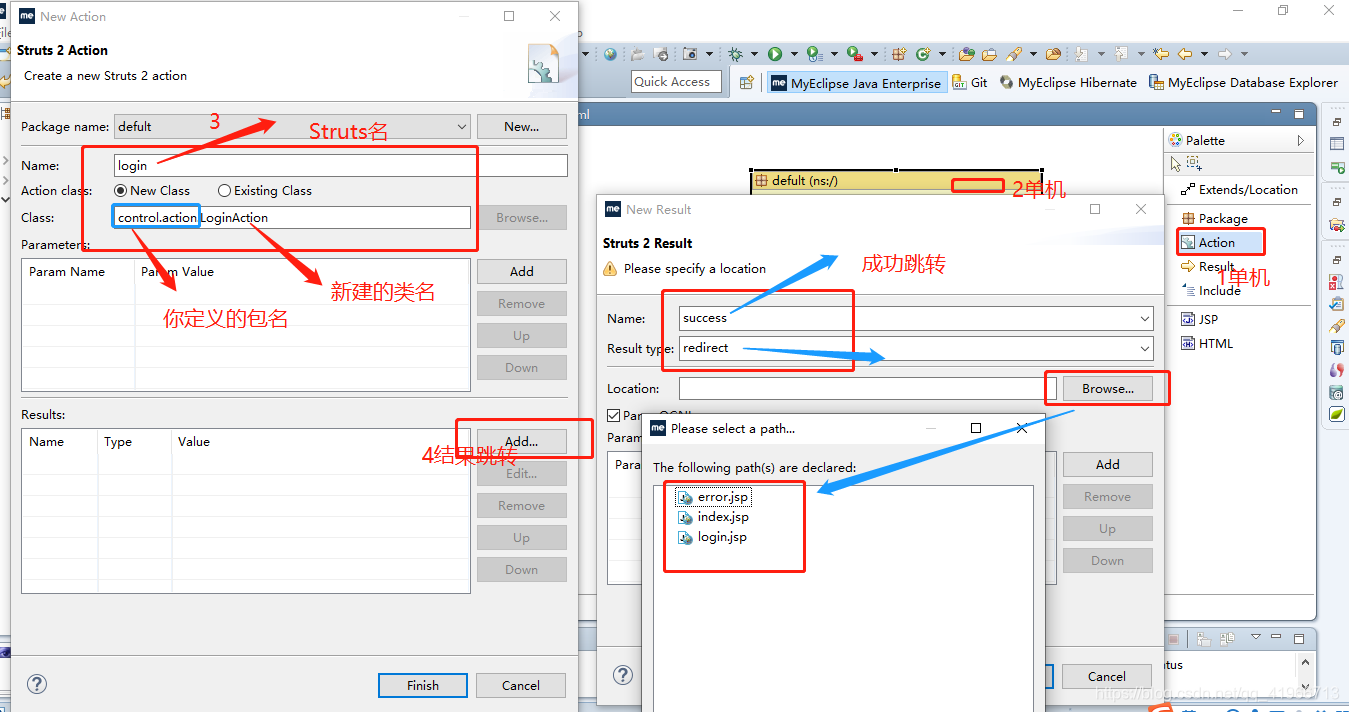Select the Existing Class radio button
The height and width of the screenshot is (712, 1349).
pos(224,190)
